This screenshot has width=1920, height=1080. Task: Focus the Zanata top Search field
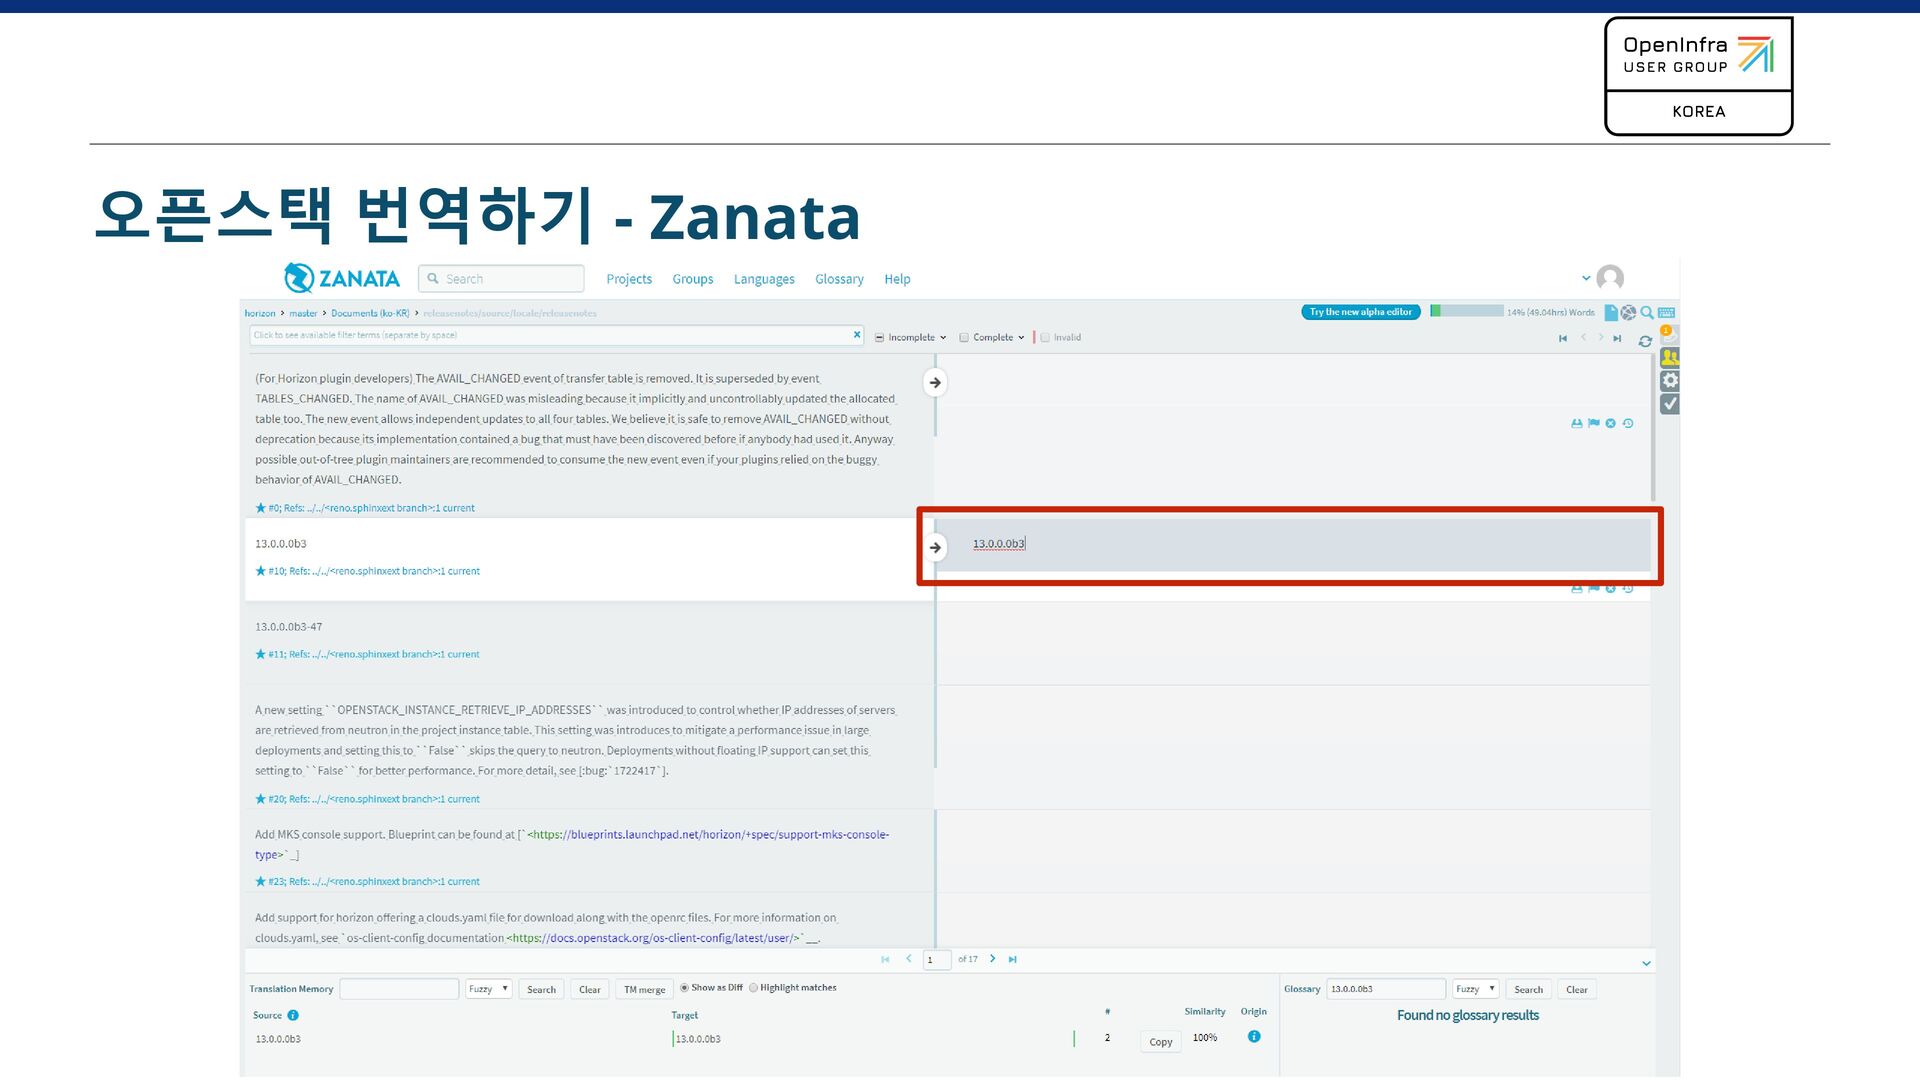click(x=501, y=279)
